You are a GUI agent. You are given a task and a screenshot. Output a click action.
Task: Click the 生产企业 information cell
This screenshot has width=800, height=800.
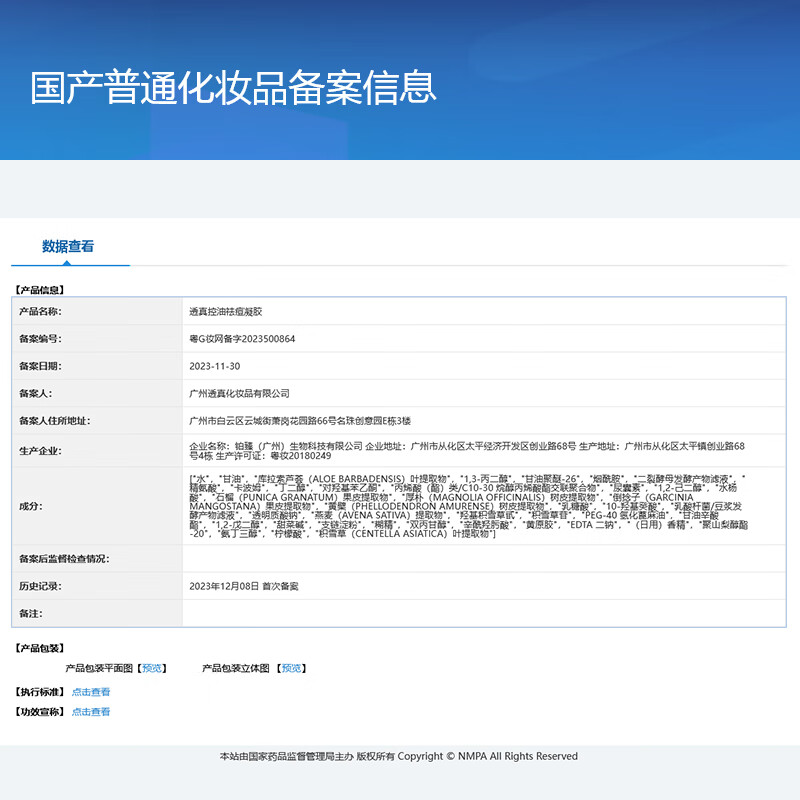(400, 449)
